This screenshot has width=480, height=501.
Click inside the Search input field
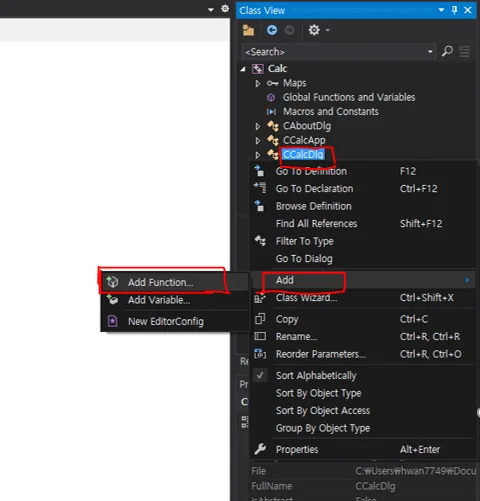(334, 52)
